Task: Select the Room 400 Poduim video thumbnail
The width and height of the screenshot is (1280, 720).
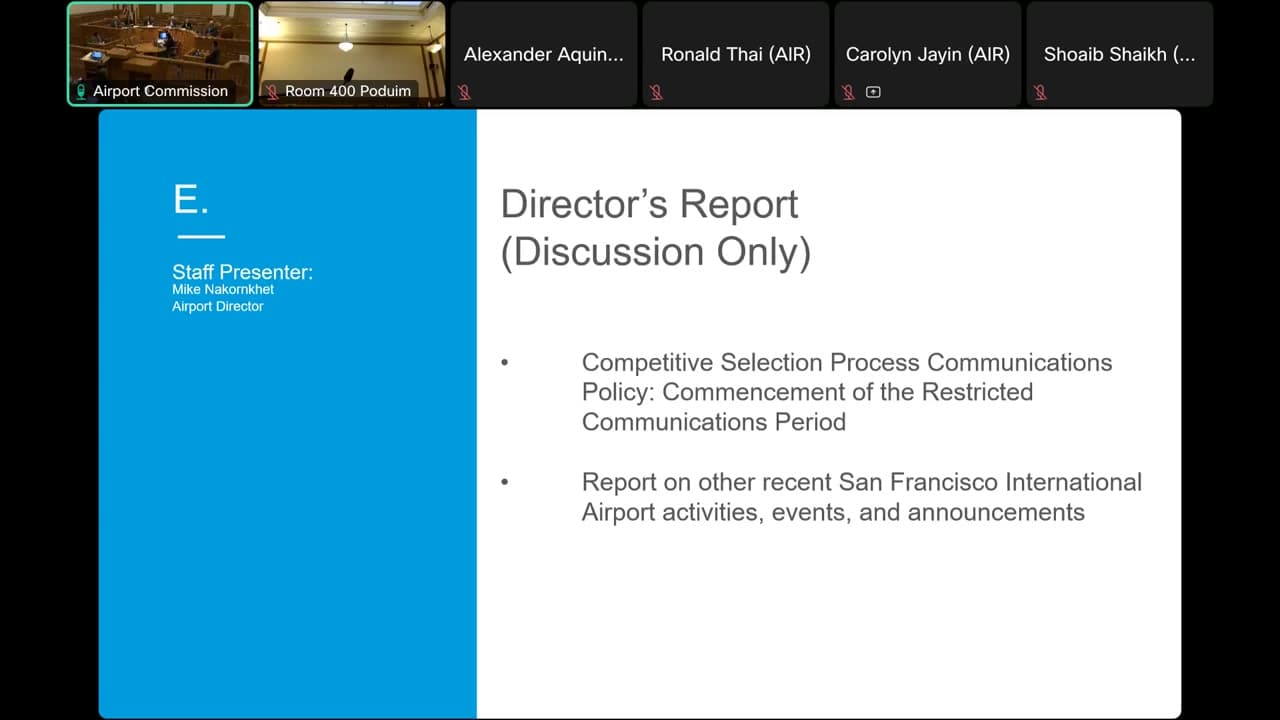Action: tap(352, 53)
